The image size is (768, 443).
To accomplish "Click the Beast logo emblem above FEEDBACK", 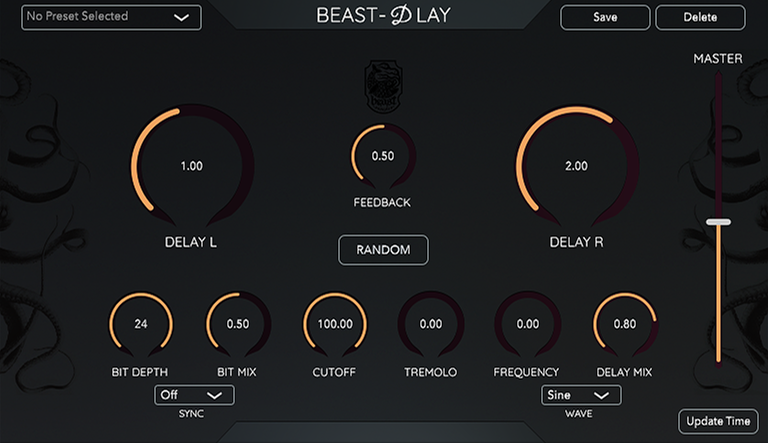I will (x=384, y=87).
